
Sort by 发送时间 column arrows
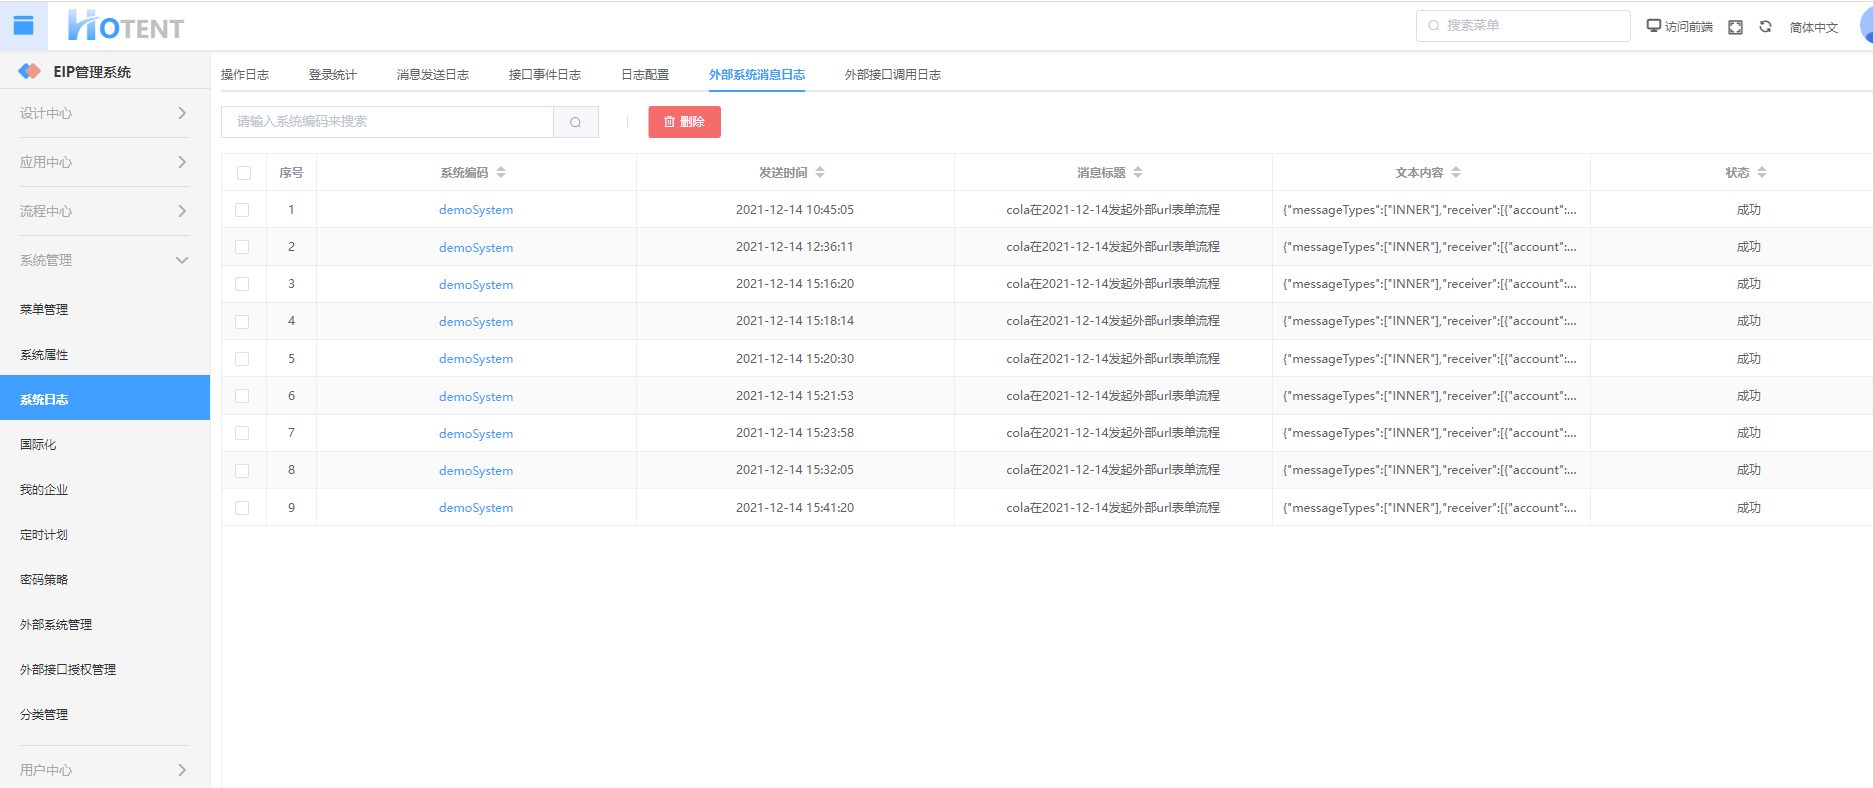click(x=820, y=173)
